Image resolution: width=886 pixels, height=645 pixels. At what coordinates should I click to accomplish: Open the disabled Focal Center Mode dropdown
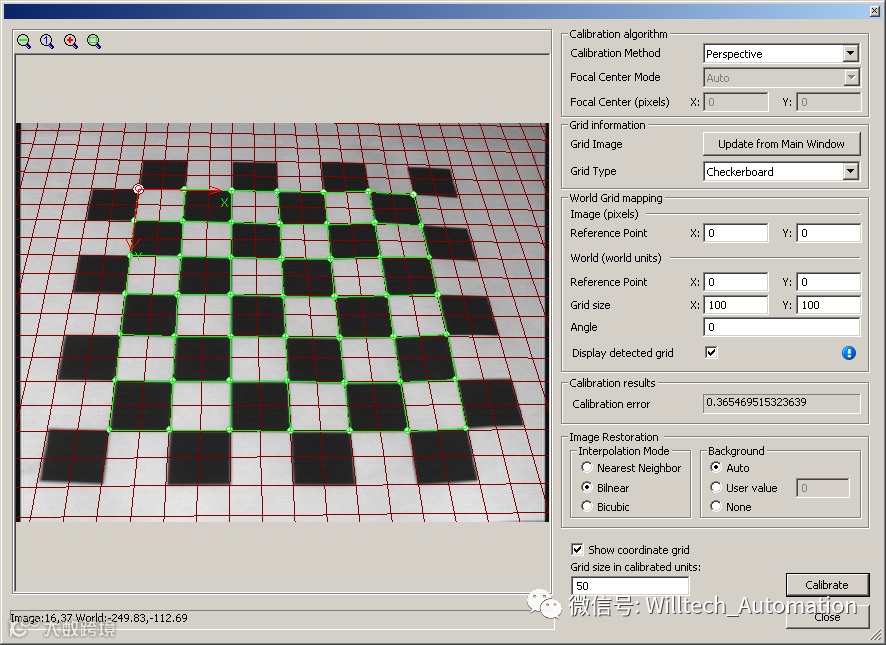click(x=781, y=77)
